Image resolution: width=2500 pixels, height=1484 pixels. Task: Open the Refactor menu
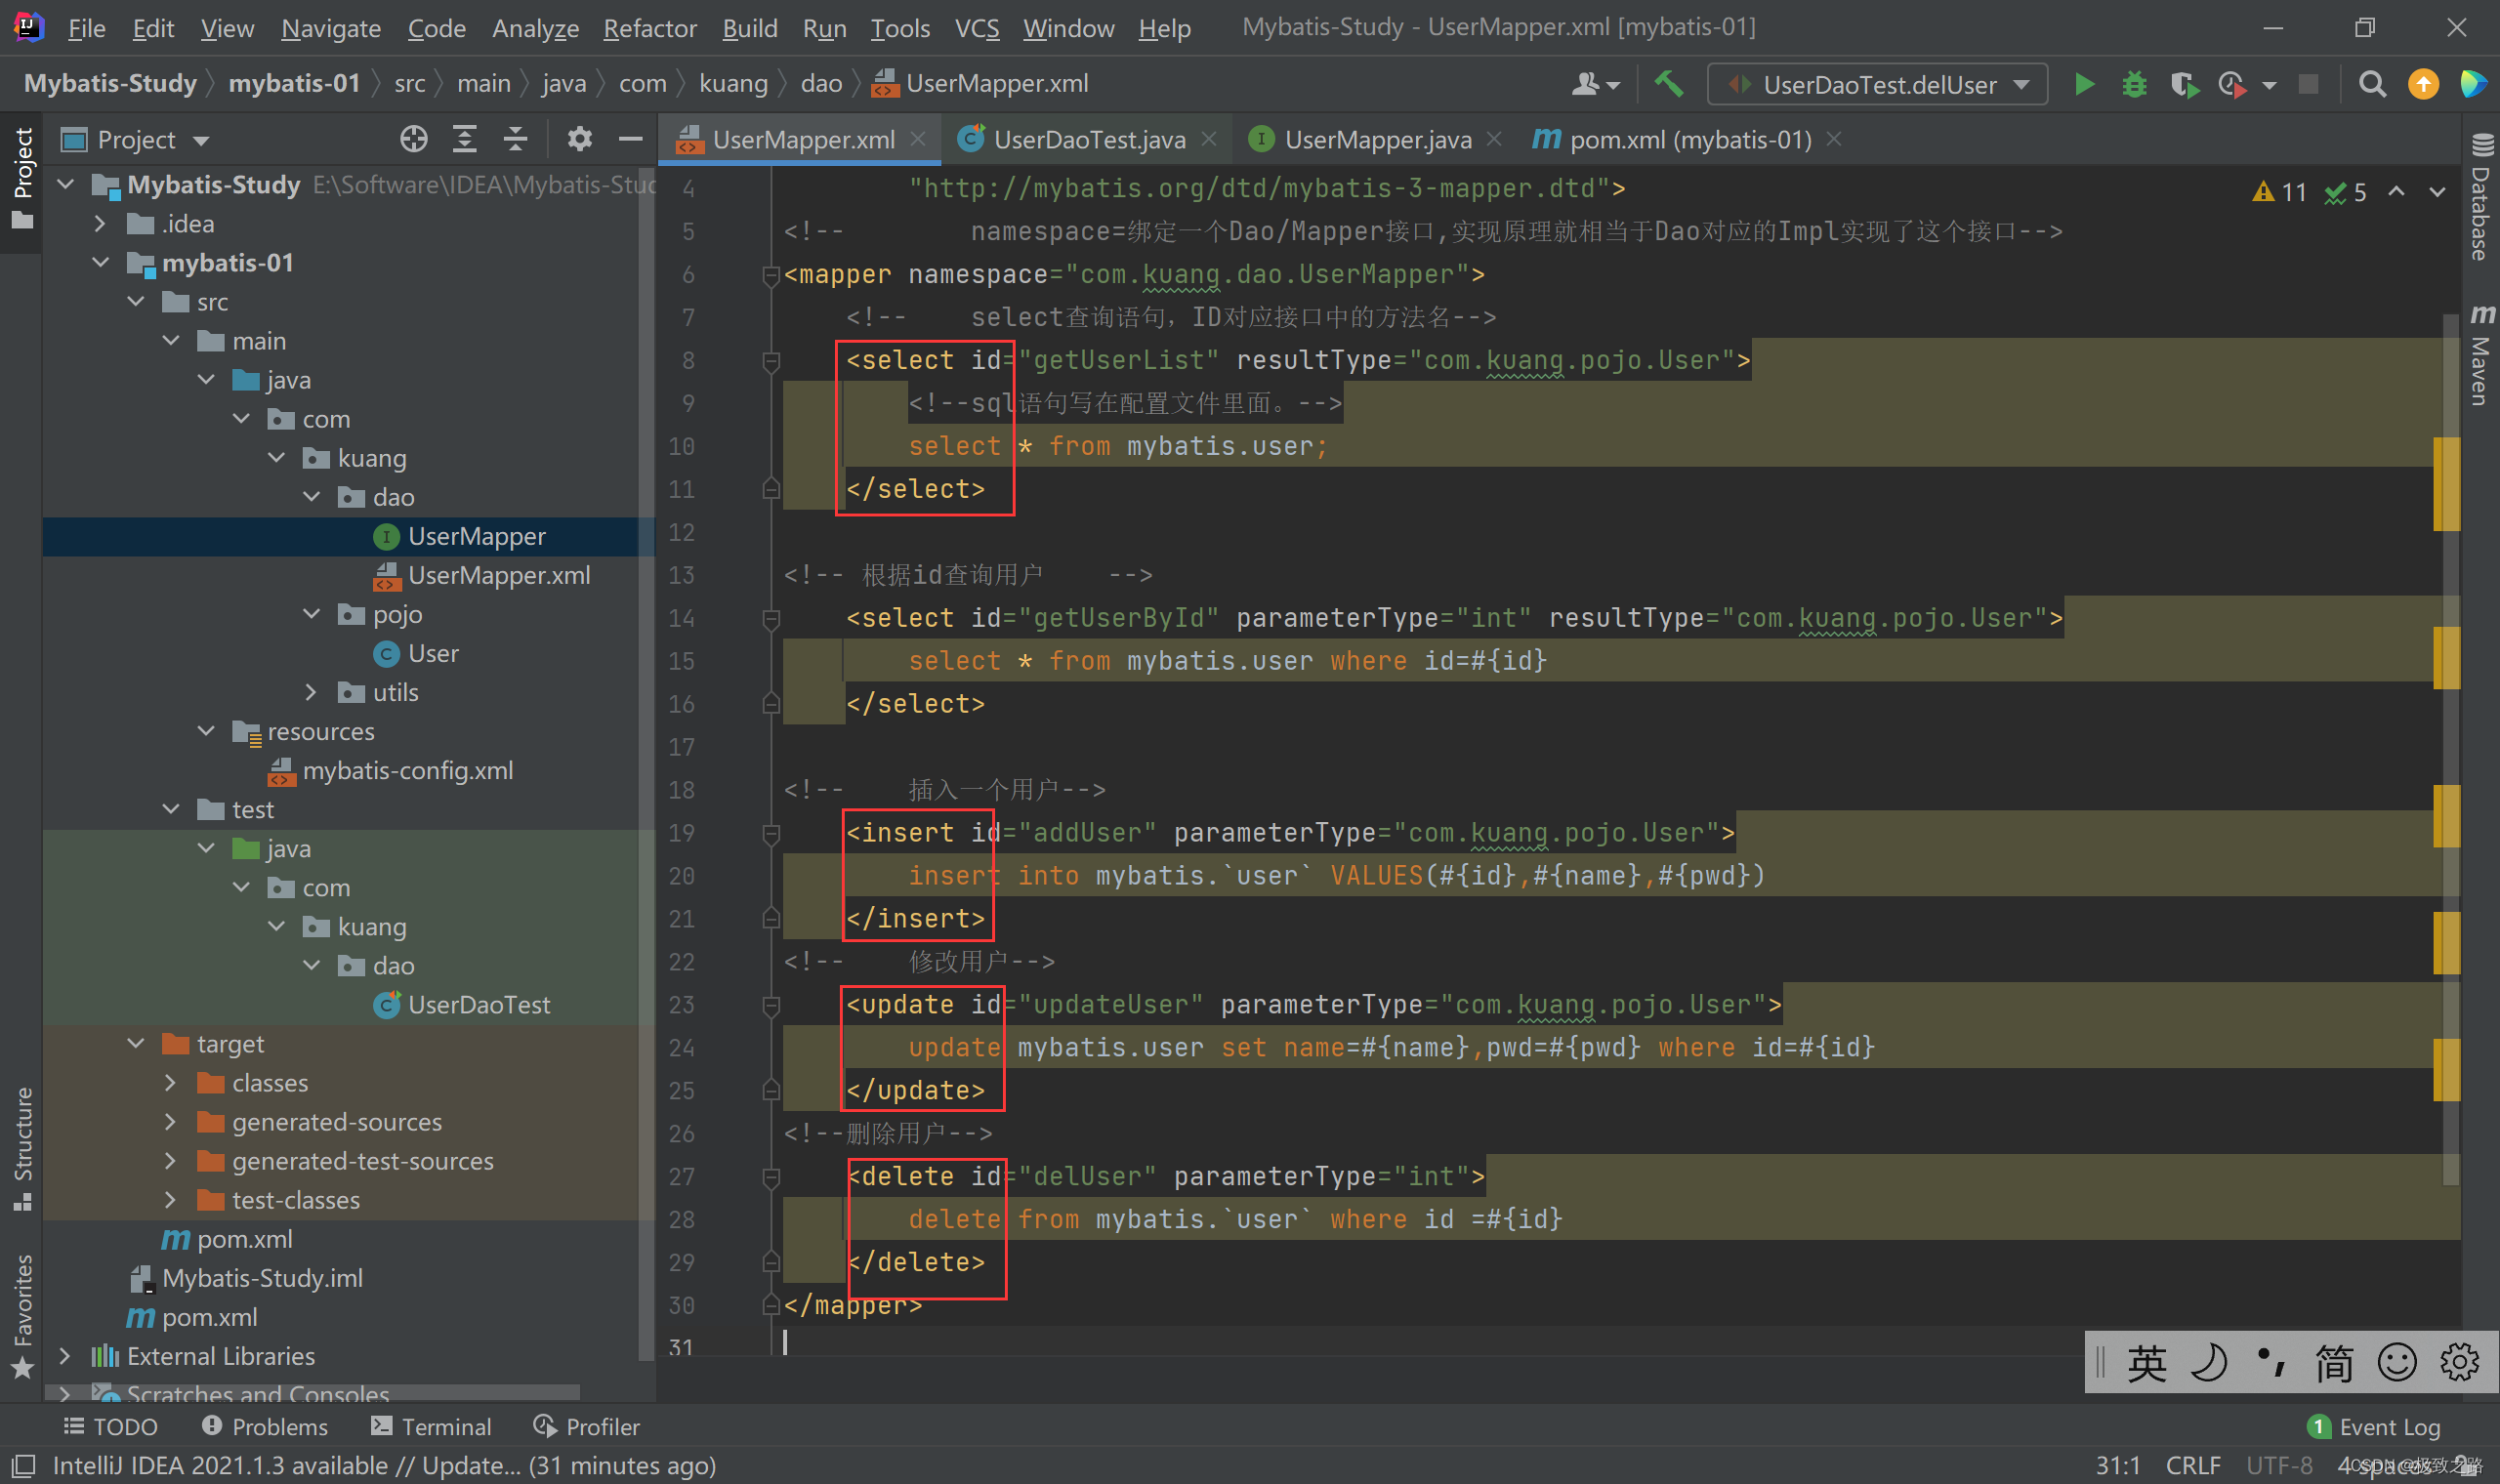pos(649,28)
